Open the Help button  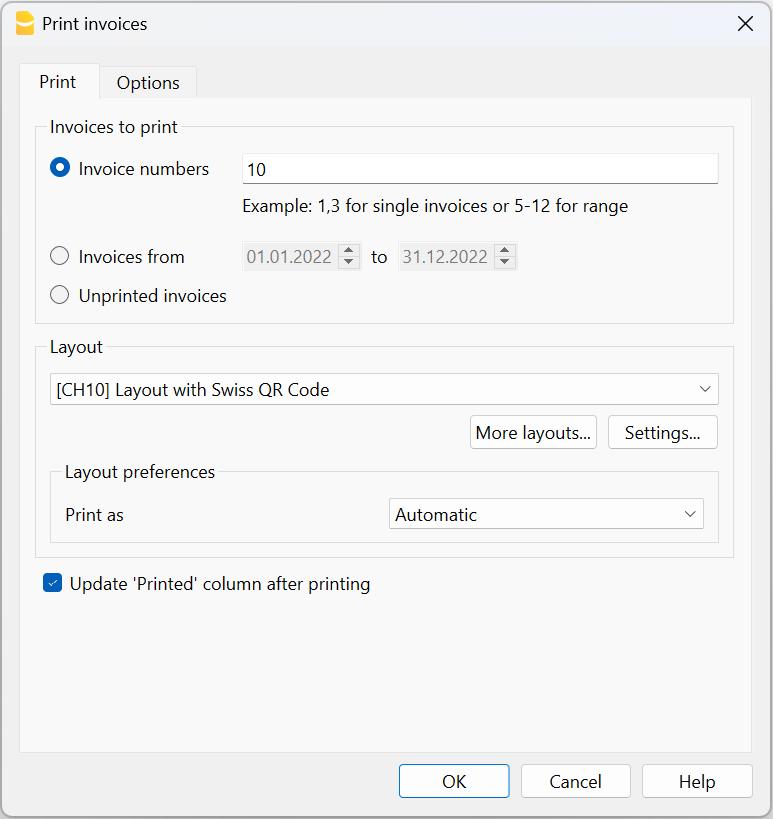[697, 782]
